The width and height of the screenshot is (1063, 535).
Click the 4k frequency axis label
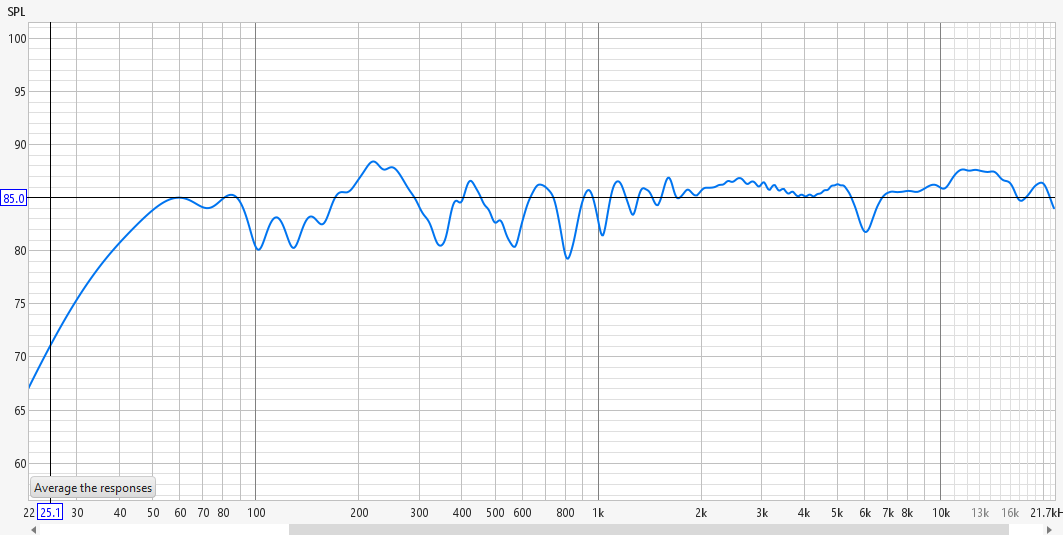pyautogui.click(x=804, y=512)
